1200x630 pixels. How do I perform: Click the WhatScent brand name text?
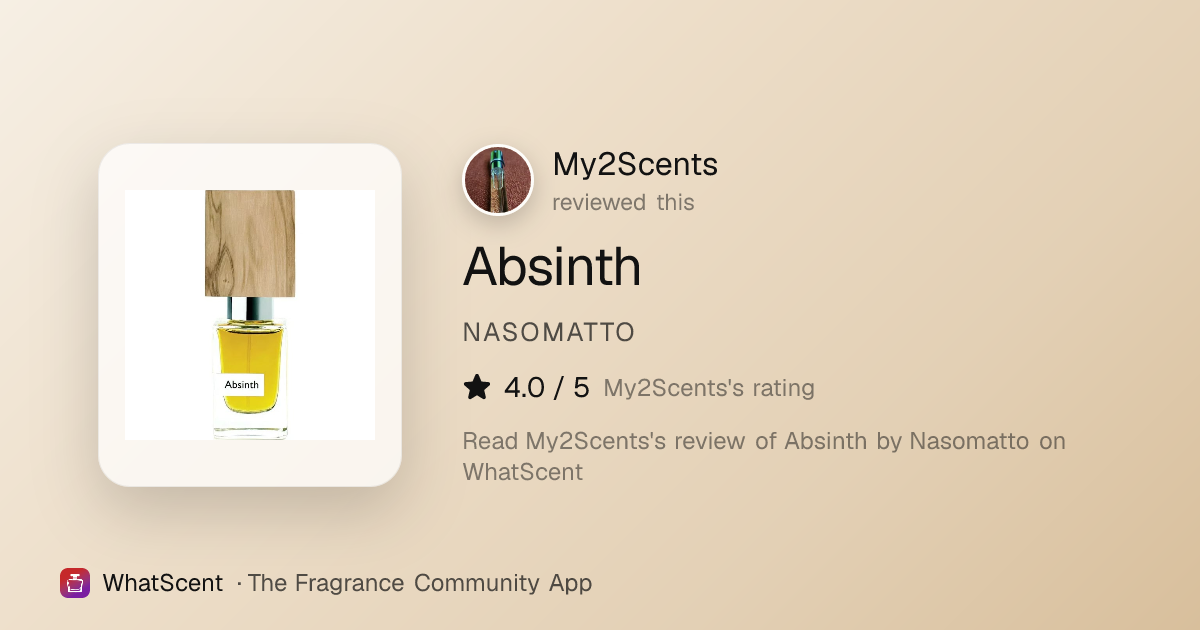click(163, 583)
